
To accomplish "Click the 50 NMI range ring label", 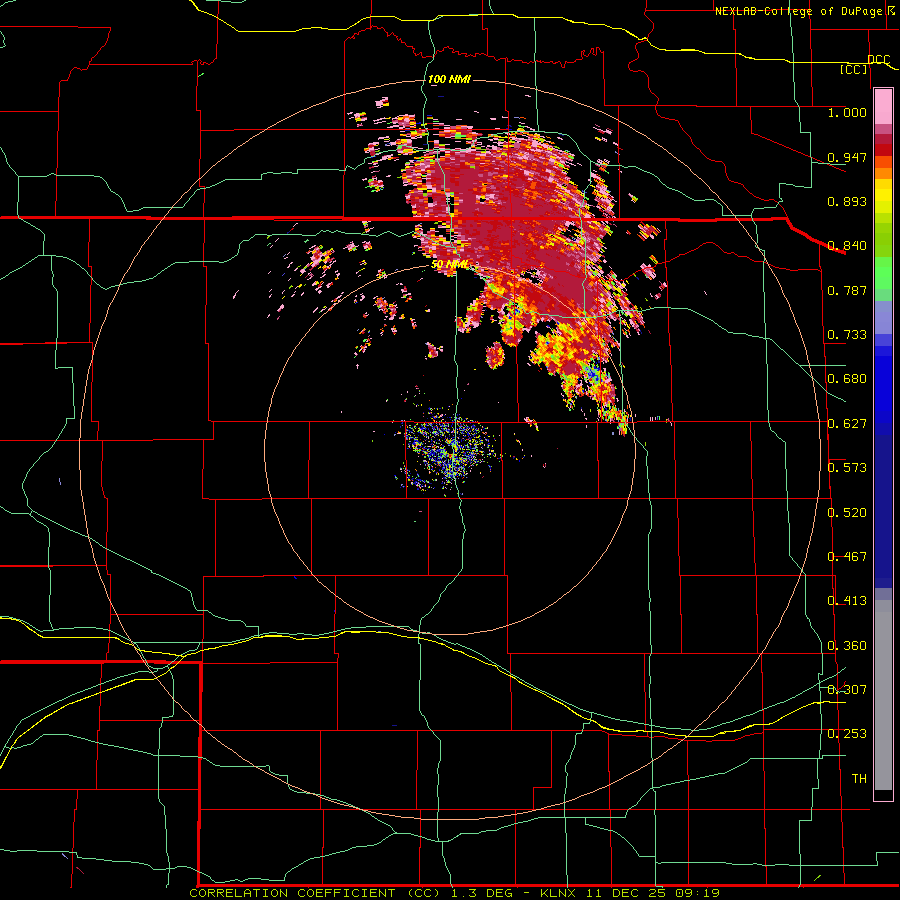I will pyautogui.click(x=449, y=265).
